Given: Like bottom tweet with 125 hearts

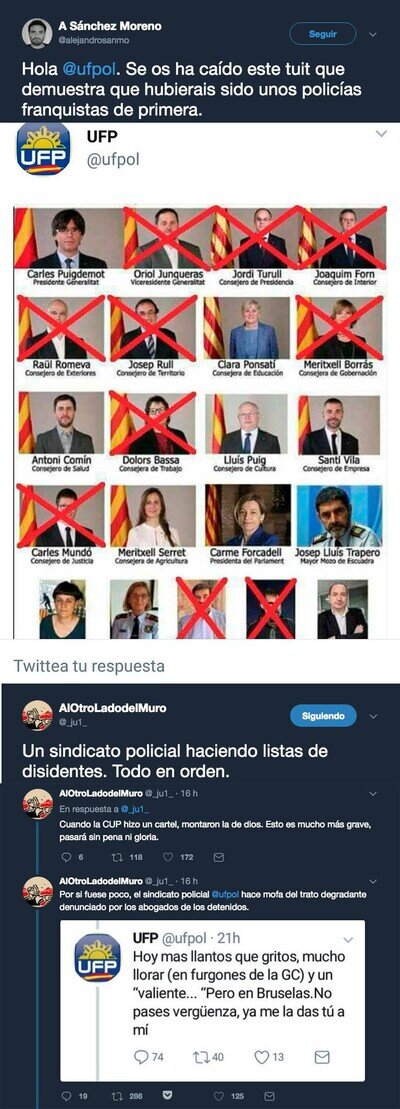Looking at the screenshot, I should click(x=219, y=1096).
